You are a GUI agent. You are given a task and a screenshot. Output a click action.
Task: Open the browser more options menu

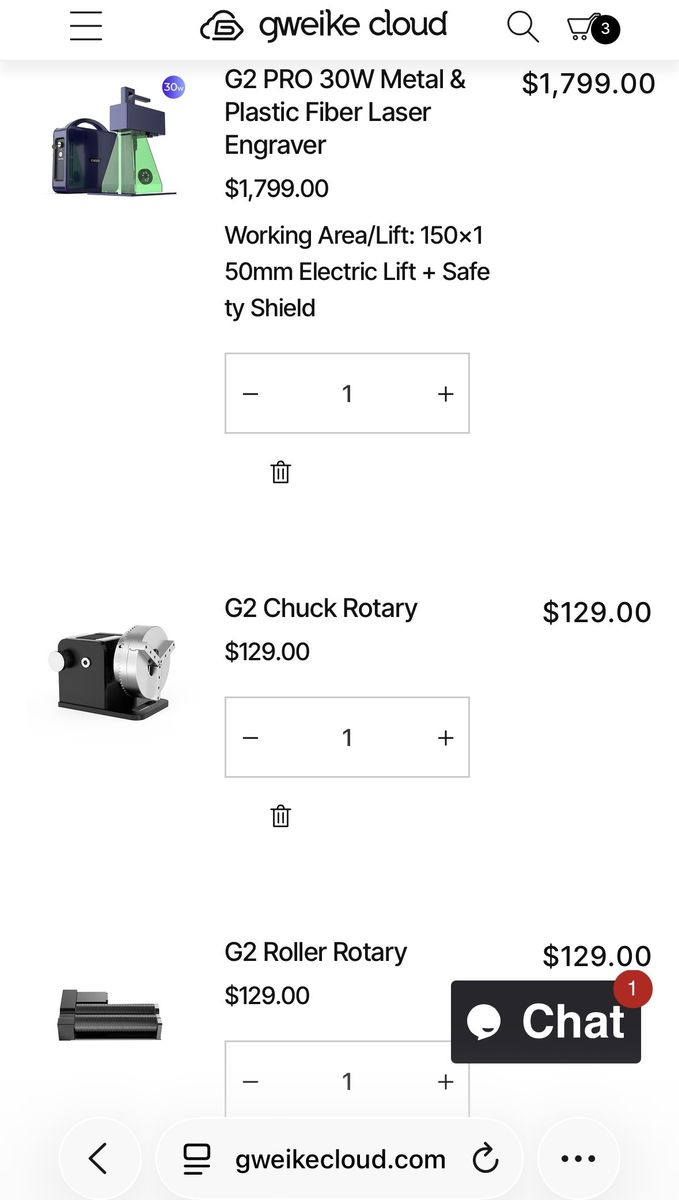click(x=578, y=1159)
